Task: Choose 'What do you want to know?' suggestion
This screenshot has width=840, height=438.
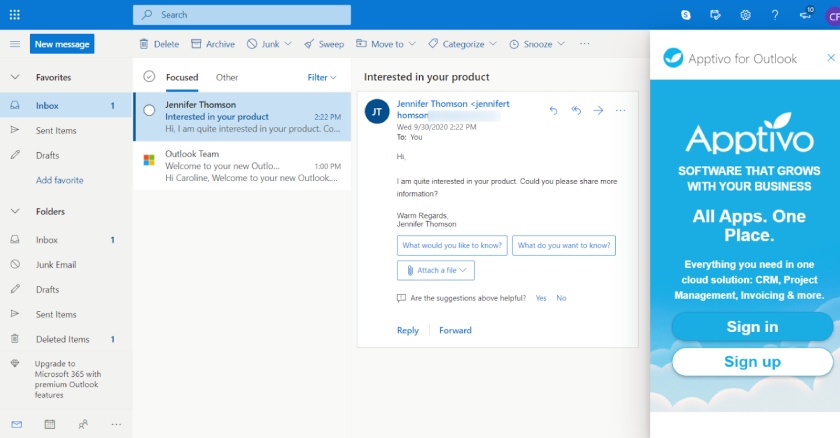Action: pyautogui.click(x=564, y=245)
